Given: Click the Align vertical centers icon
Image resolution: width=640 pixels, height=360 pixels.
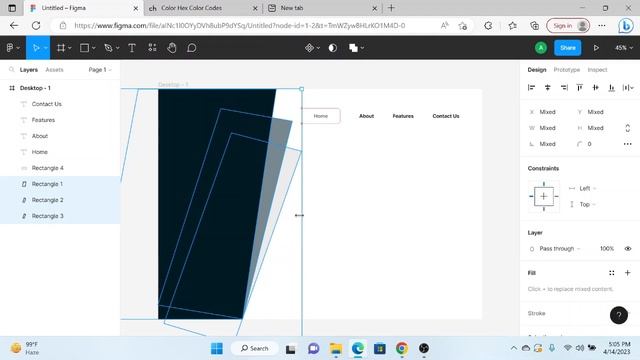Looking at the screenshot, I should [x=596, y=87].
